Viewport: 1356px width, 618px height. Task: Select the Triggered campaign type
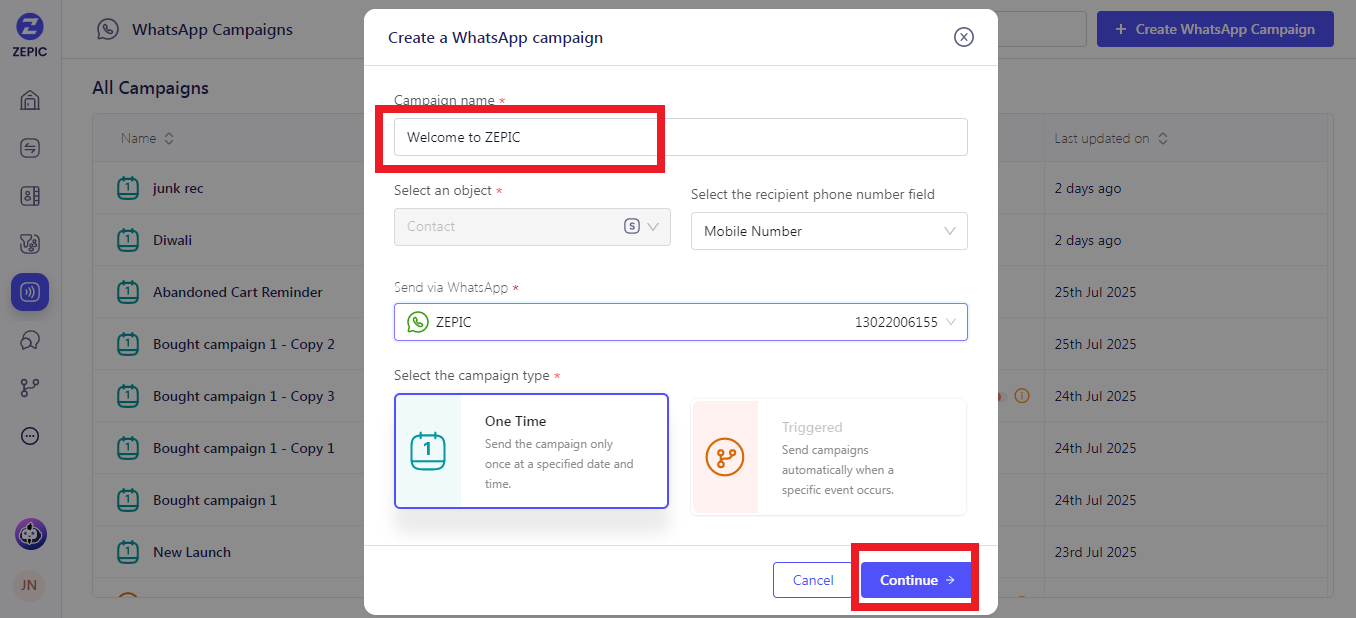click(x=828, y=457)
